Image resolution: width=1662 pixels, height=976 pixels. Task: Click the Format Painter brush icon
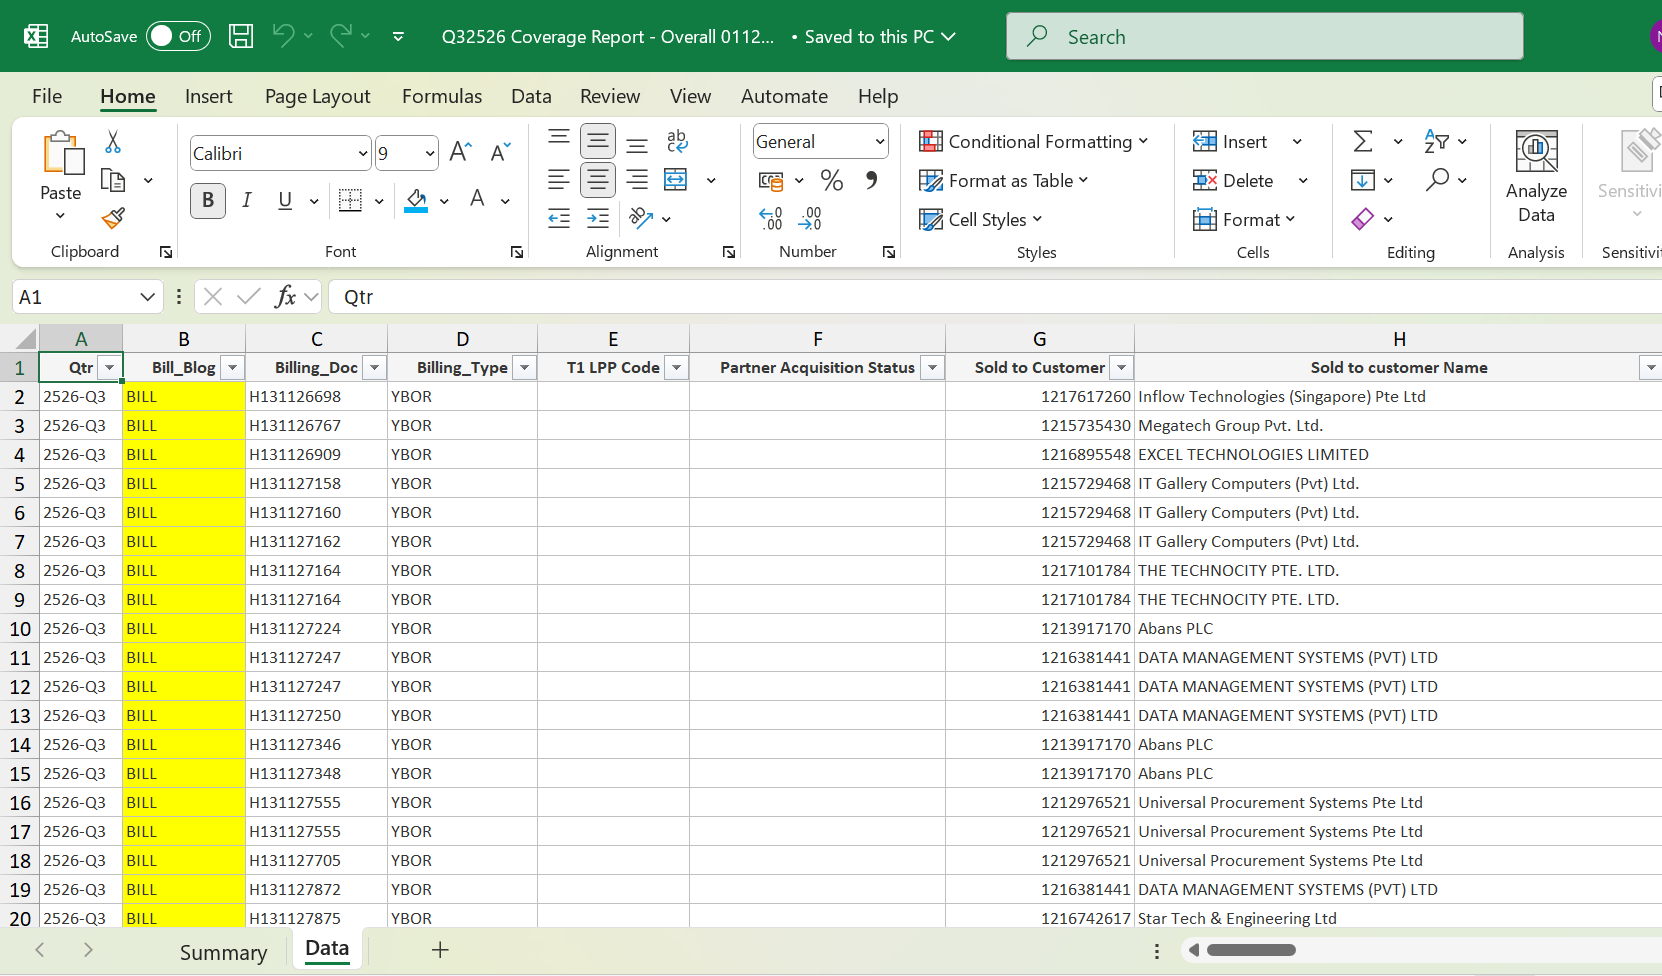point(113,218)
